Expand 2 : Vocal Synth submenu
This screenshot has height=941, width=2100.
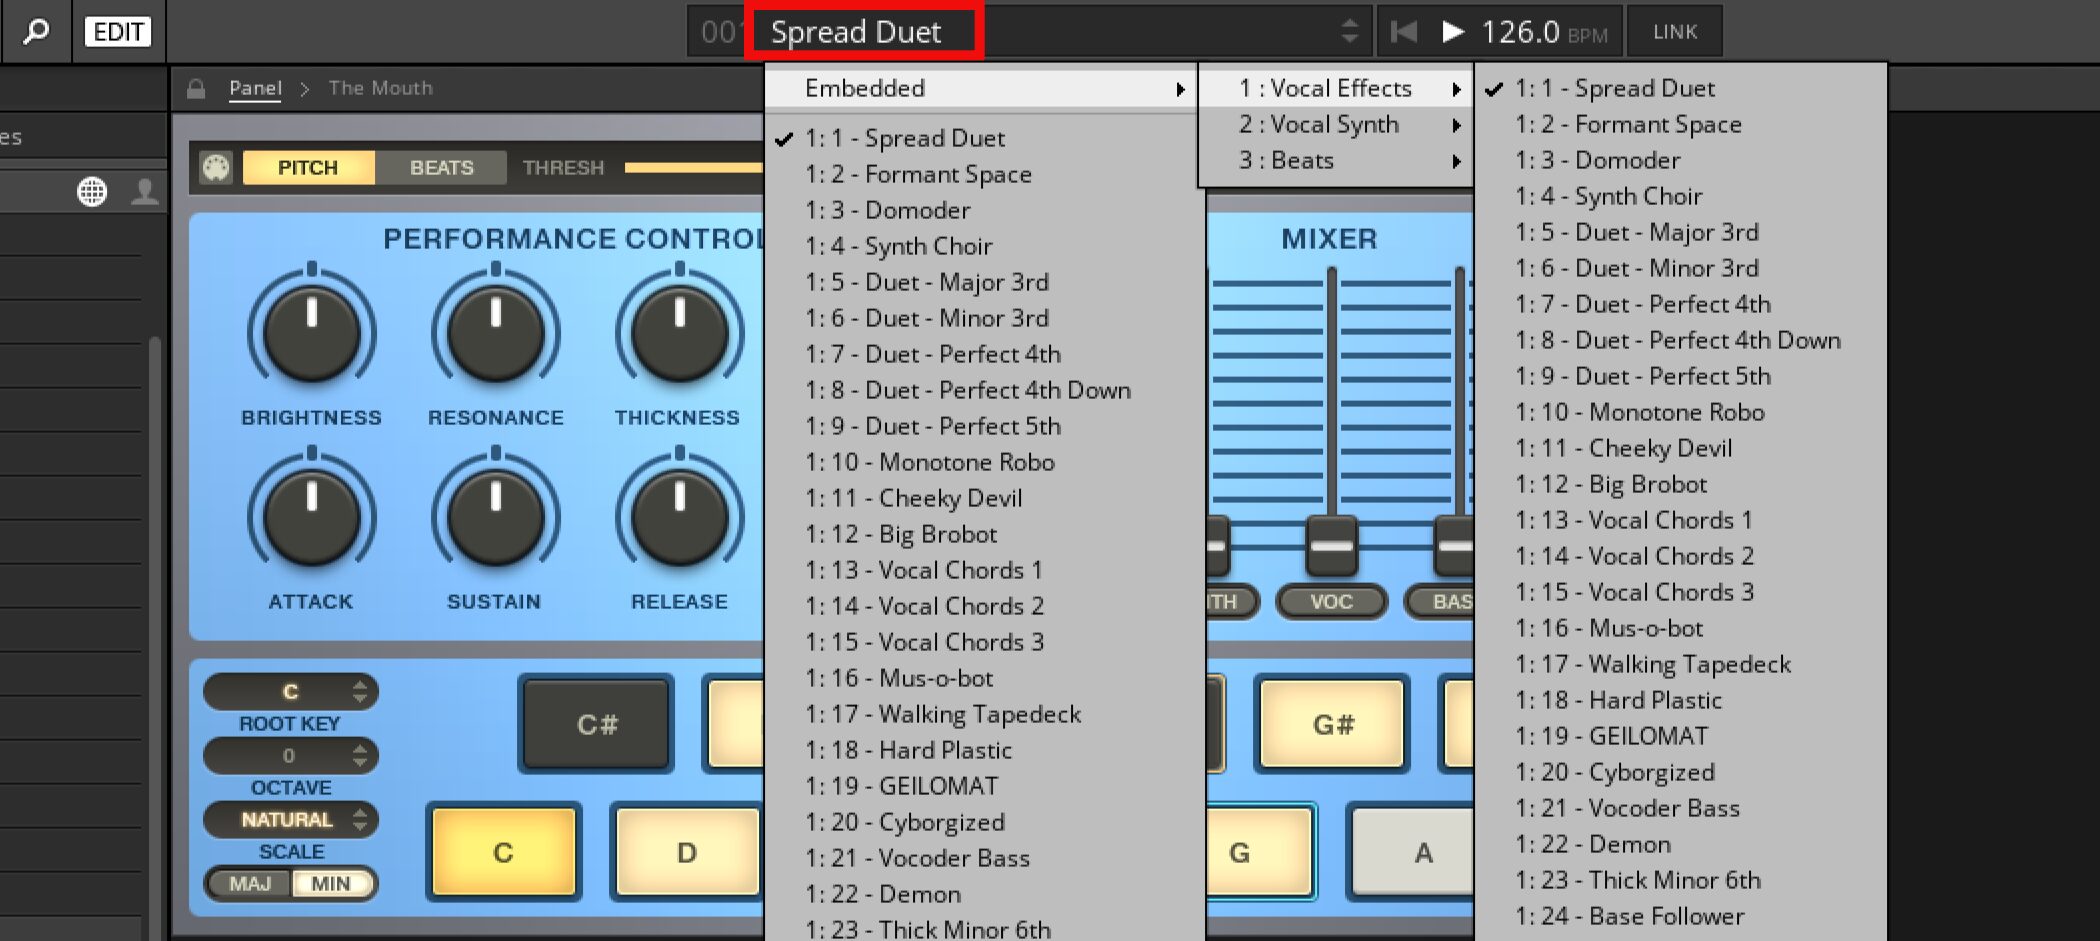(1336, 124)
